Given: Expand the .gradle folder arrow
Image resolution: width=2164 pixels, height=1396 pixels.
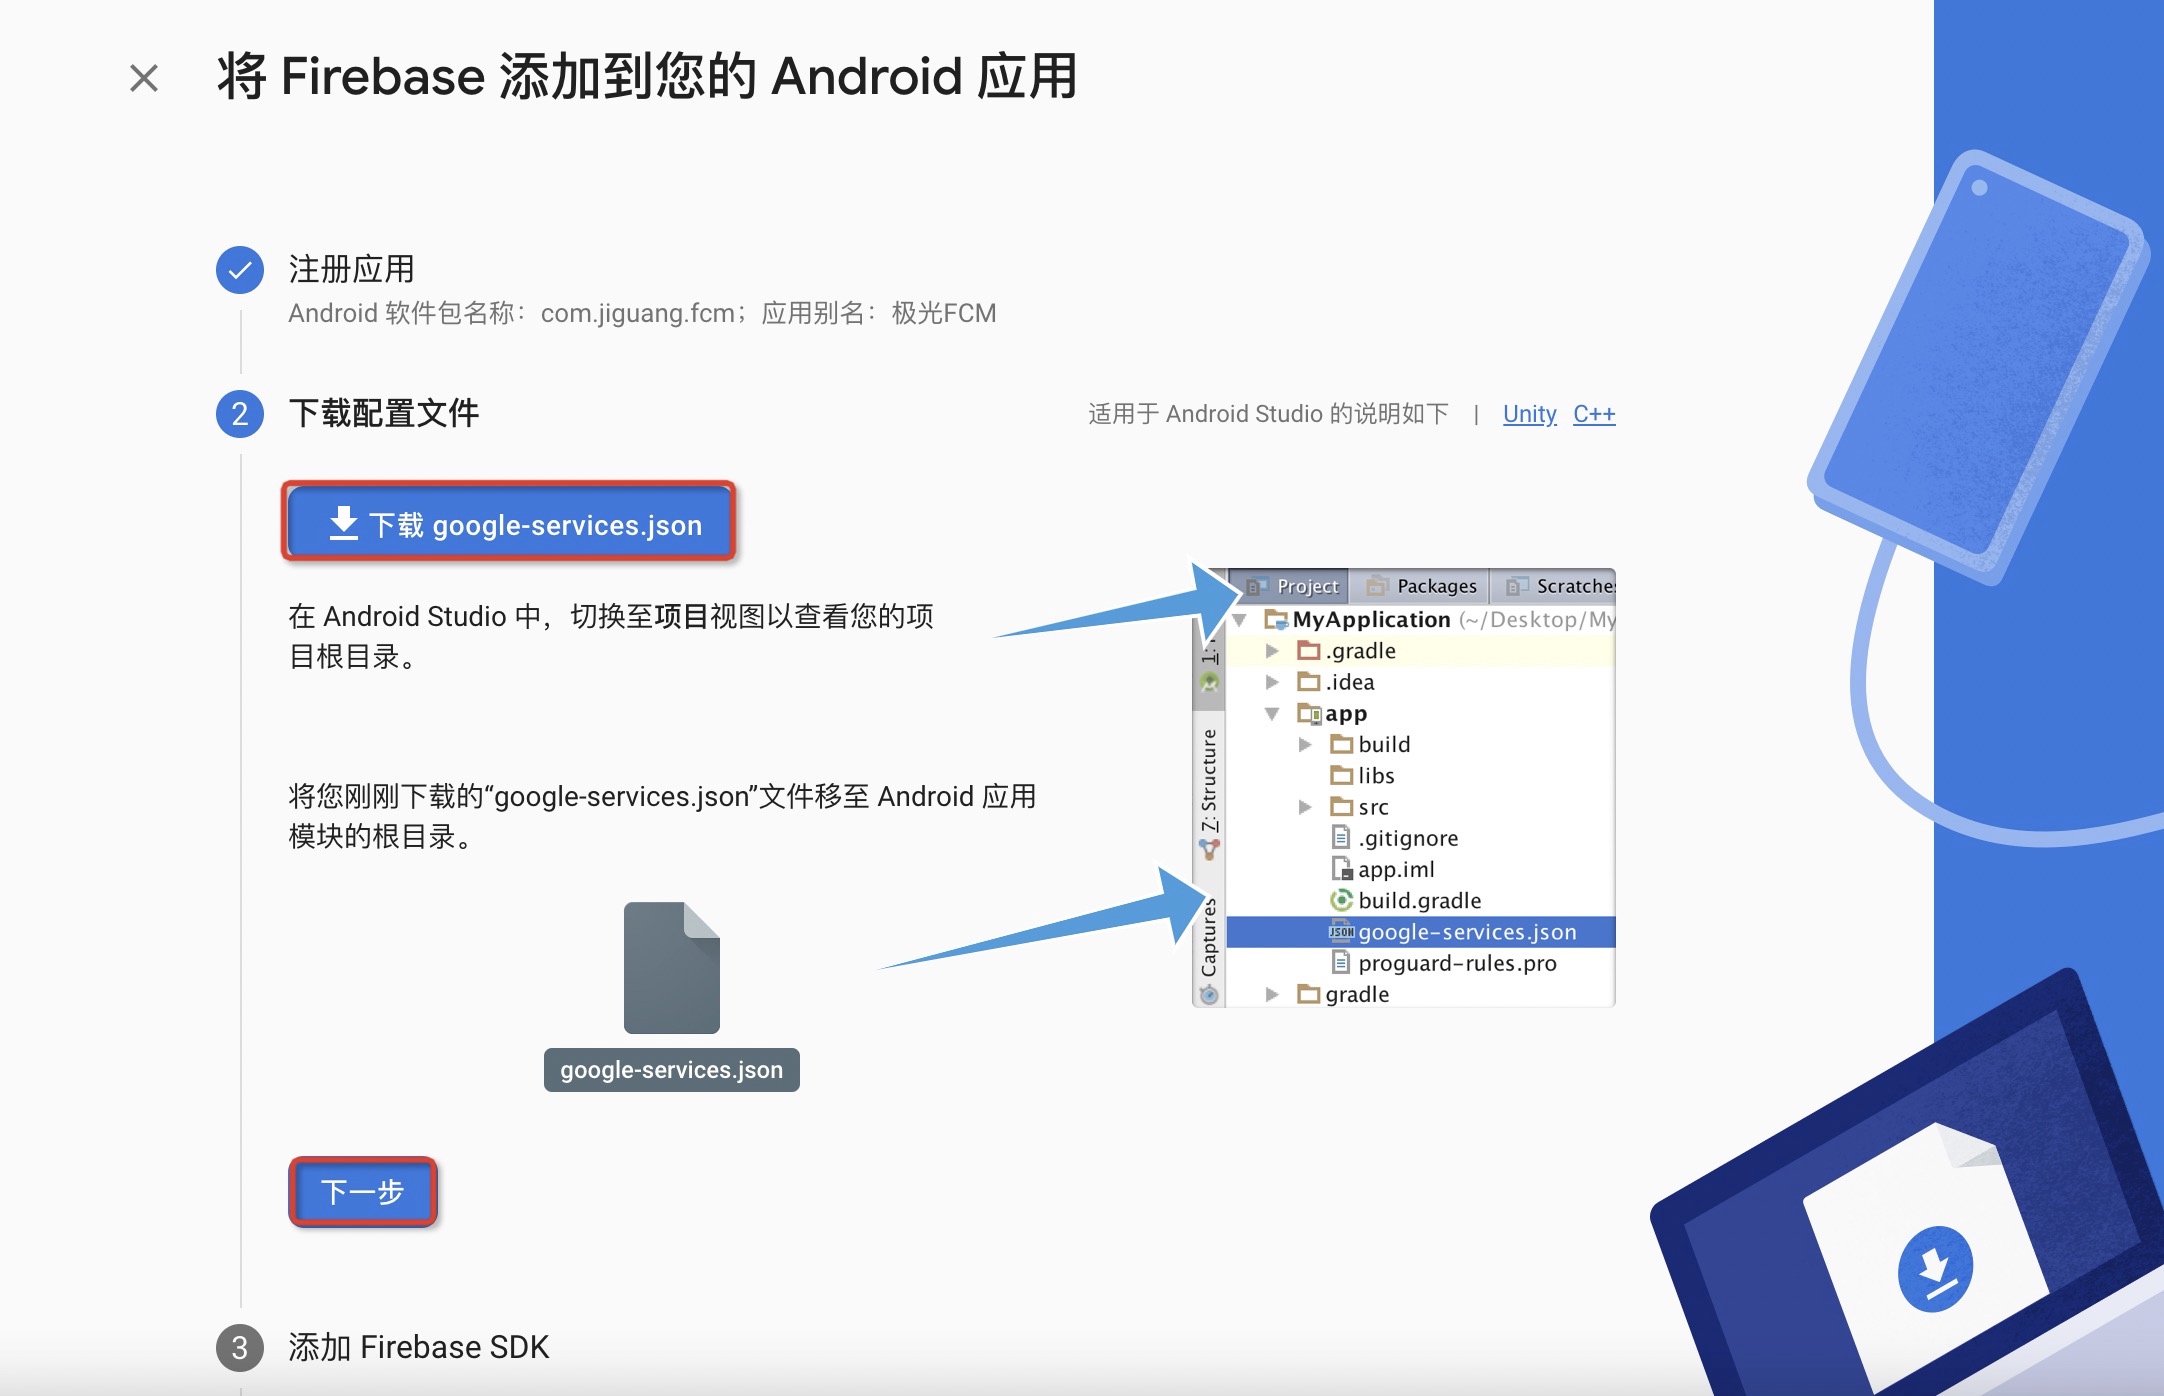Looking at the screenshot, I should pyautogui.click(x=1272, y=651).
